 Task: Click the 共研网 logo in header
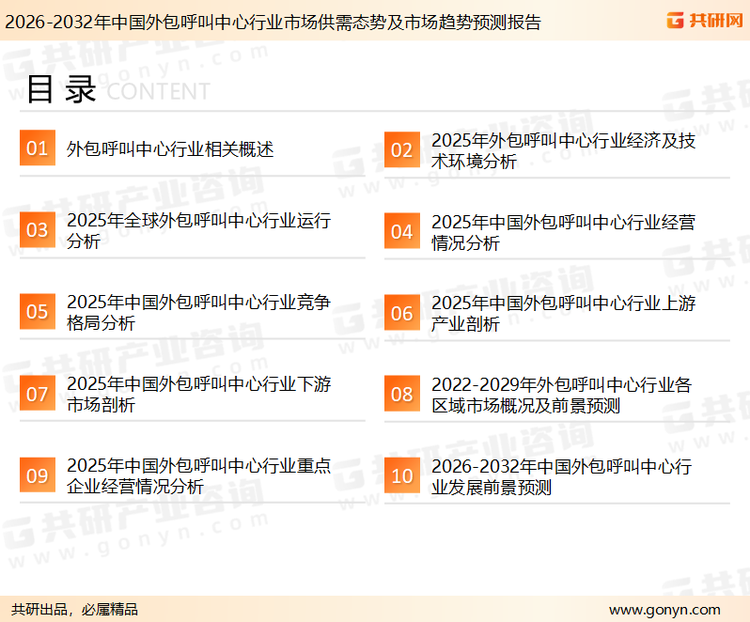click(x=705, y=20)
